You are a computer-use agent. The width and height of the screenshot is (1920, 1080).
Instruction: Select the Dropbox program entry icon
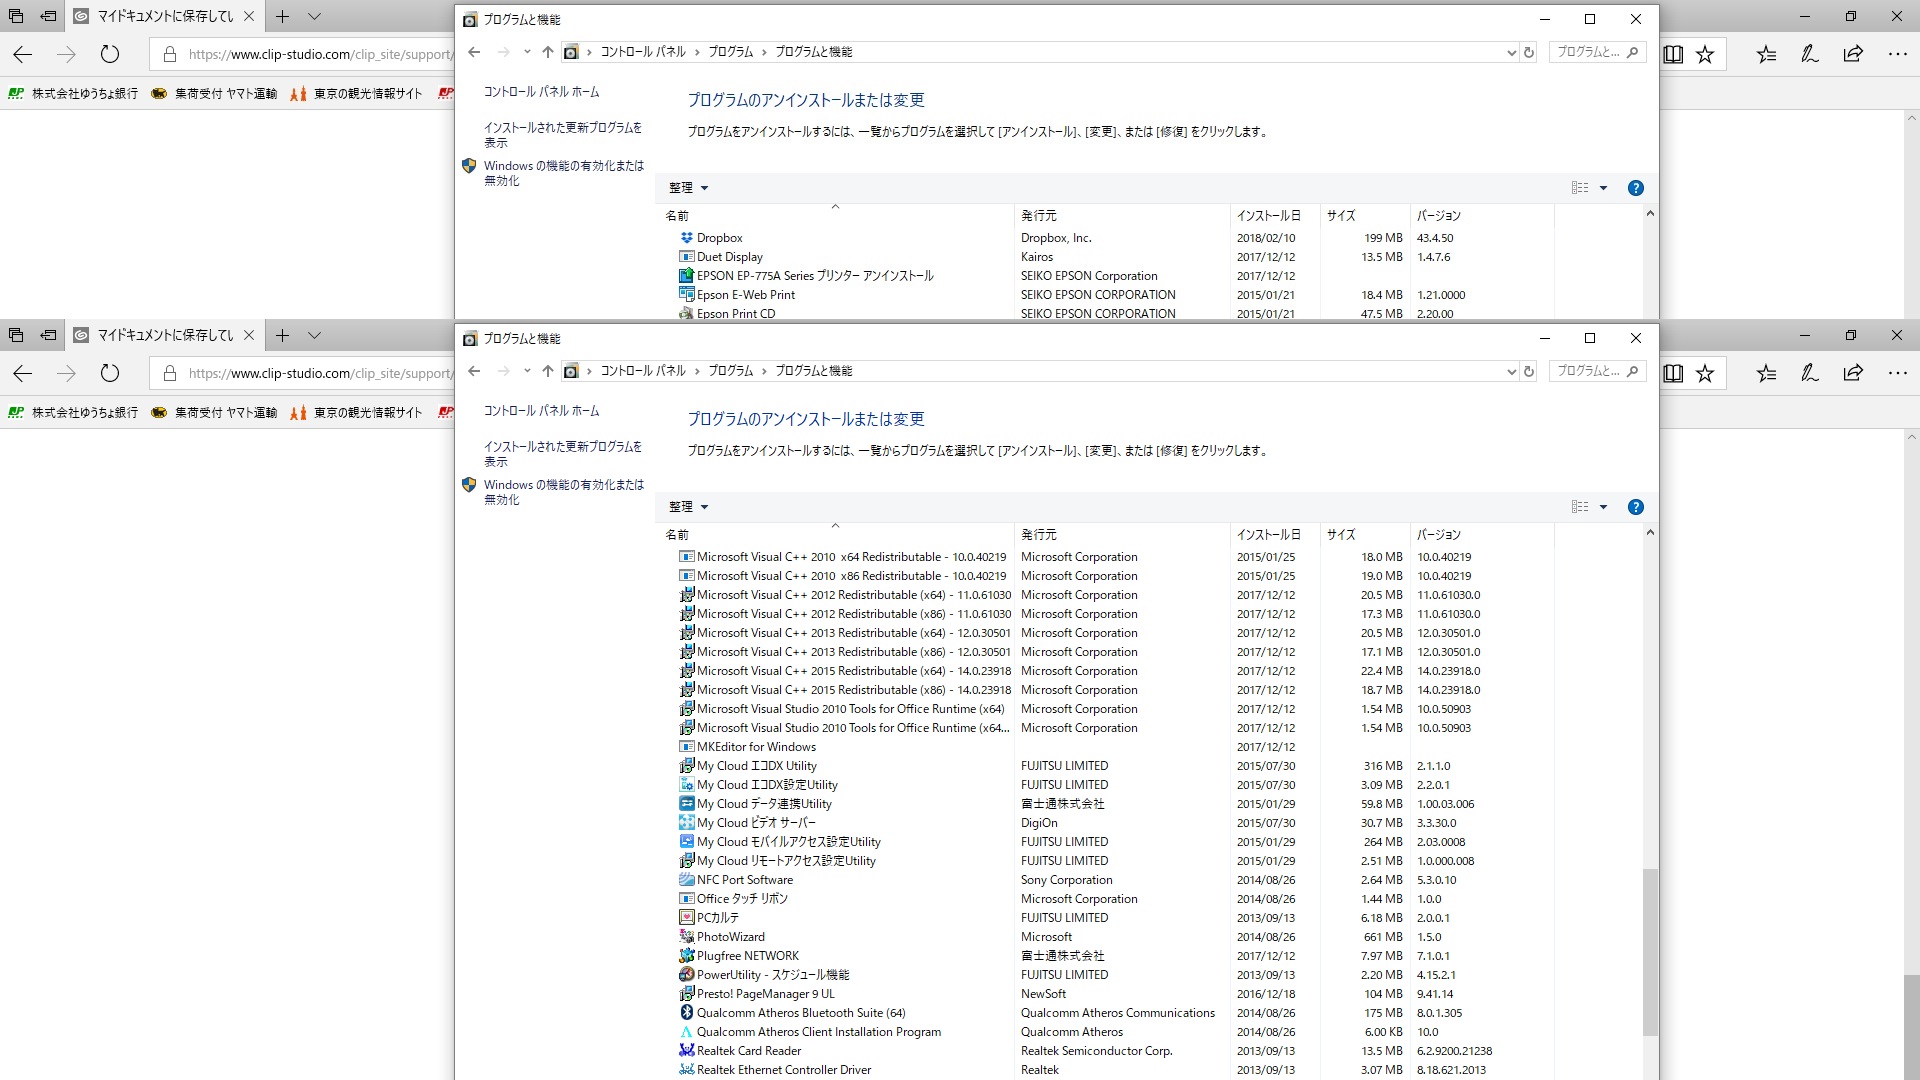(x=686, y=238)
